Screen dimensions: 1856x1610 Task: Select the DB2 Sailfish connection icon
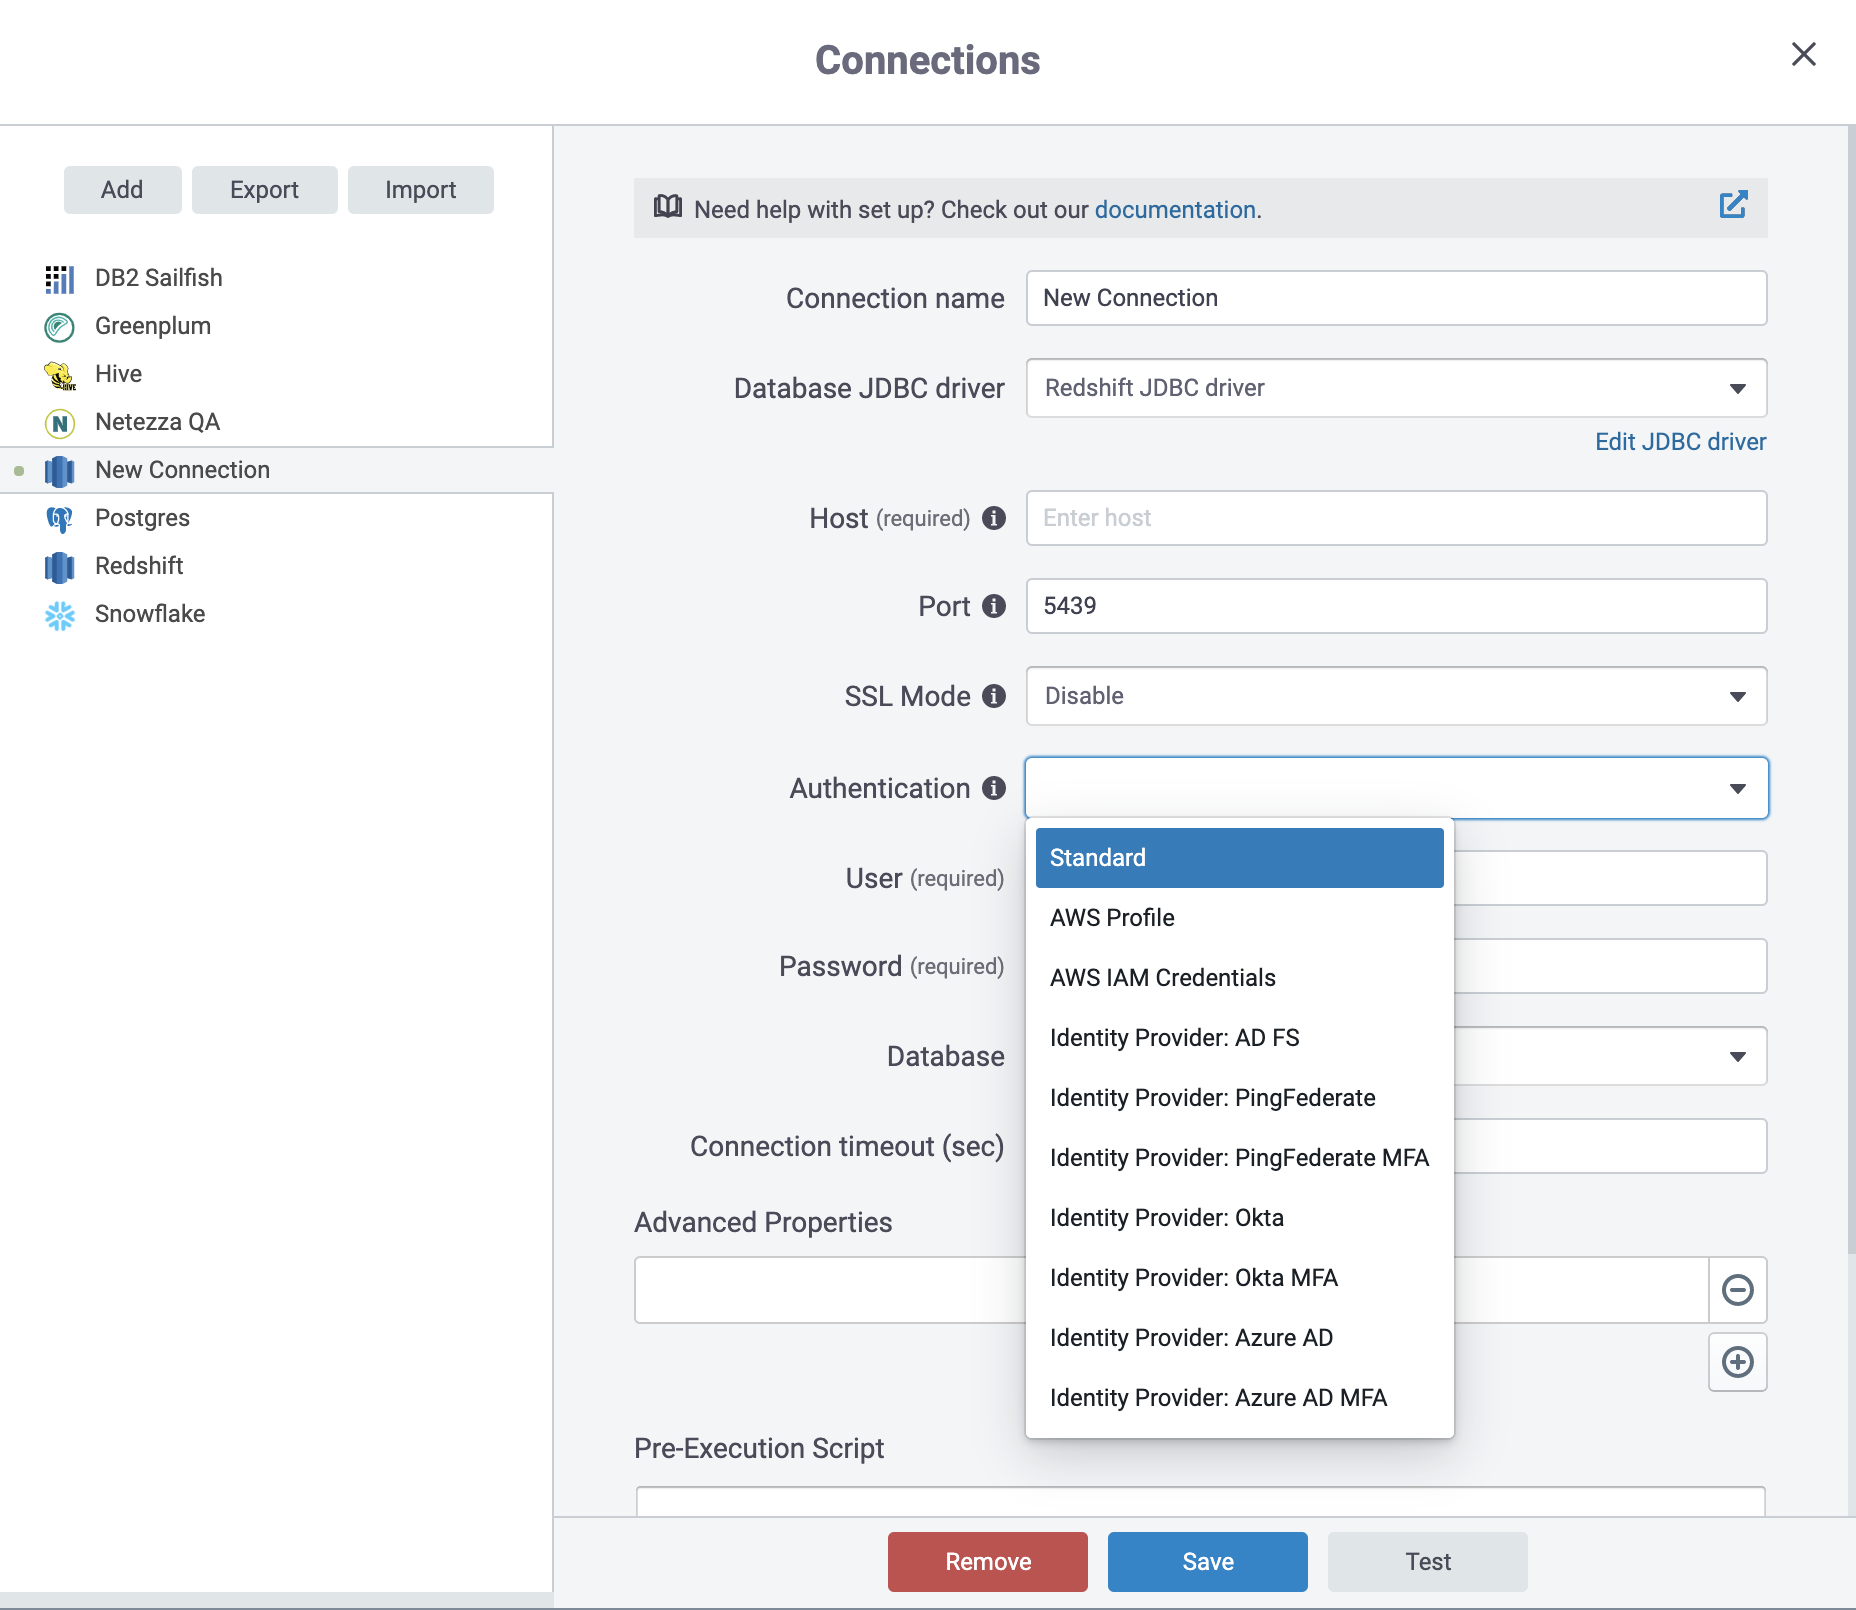click(60, 279)
